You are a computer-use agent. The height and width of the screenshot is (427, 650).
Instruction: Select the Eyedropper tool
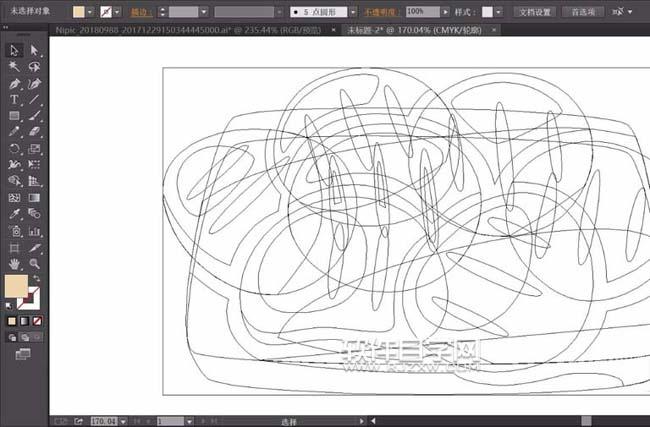14,214
